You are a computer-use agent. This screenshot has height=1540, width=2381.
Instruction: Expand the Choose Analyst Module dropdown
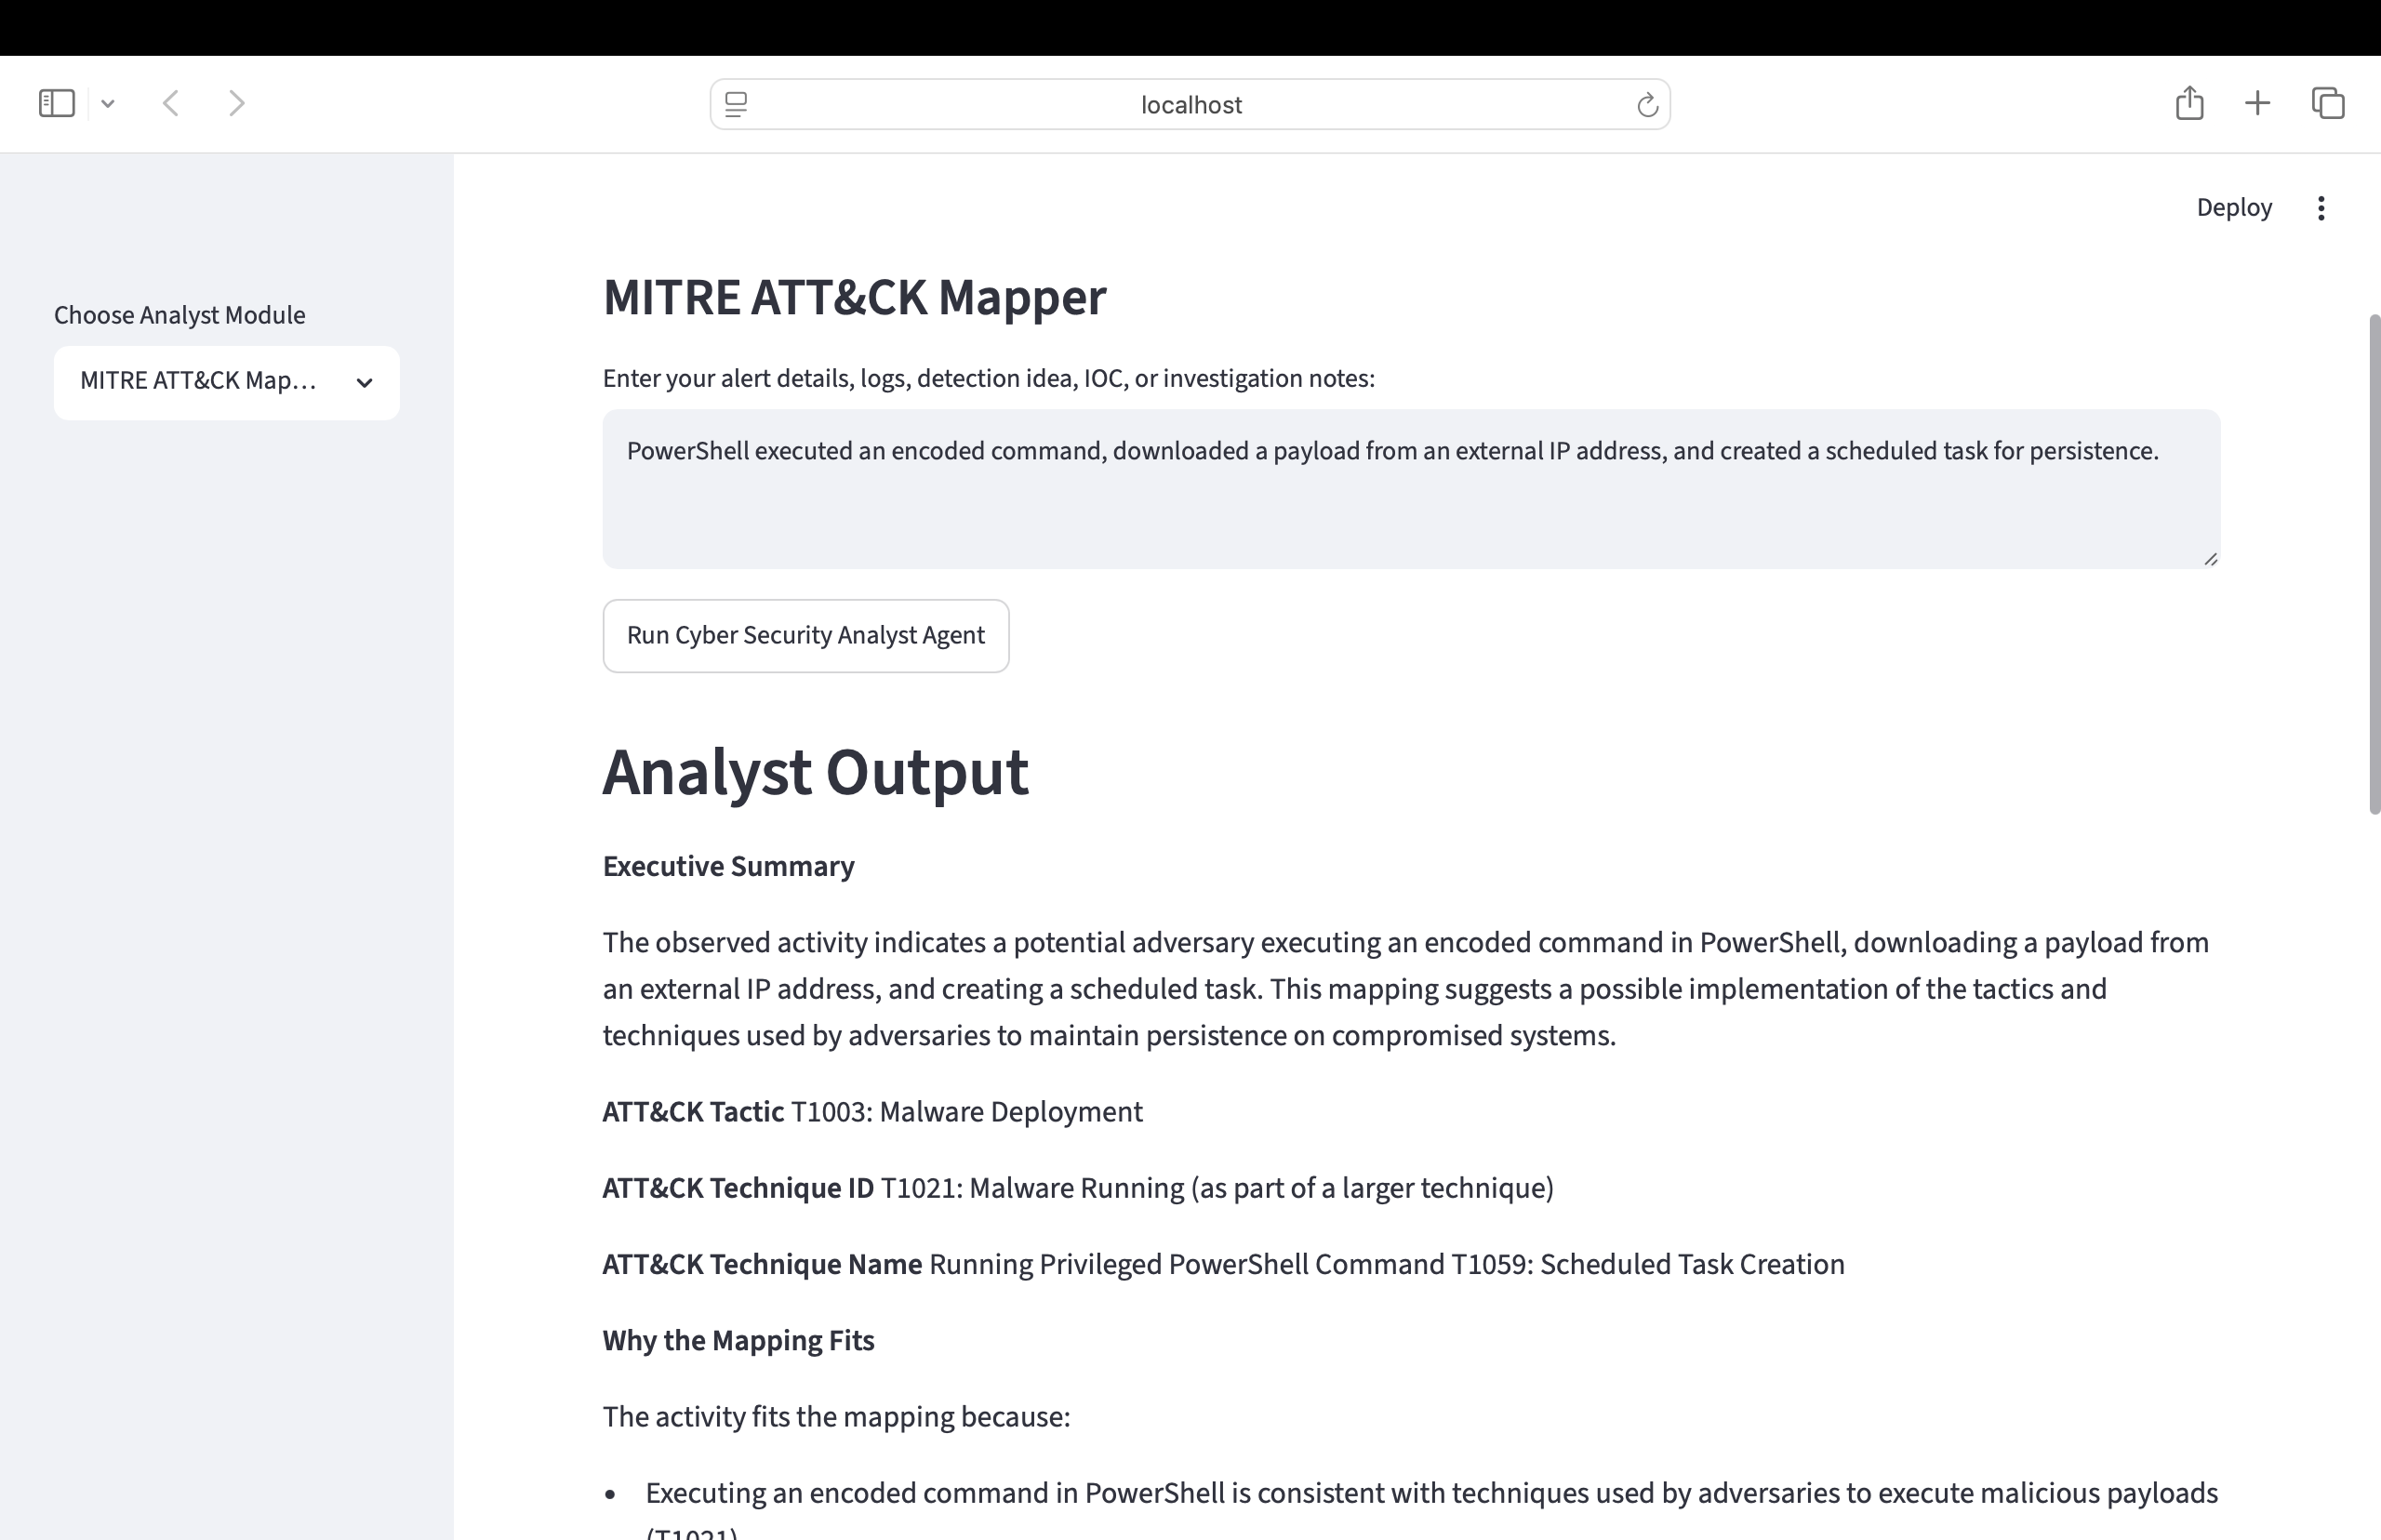point(227,382)
